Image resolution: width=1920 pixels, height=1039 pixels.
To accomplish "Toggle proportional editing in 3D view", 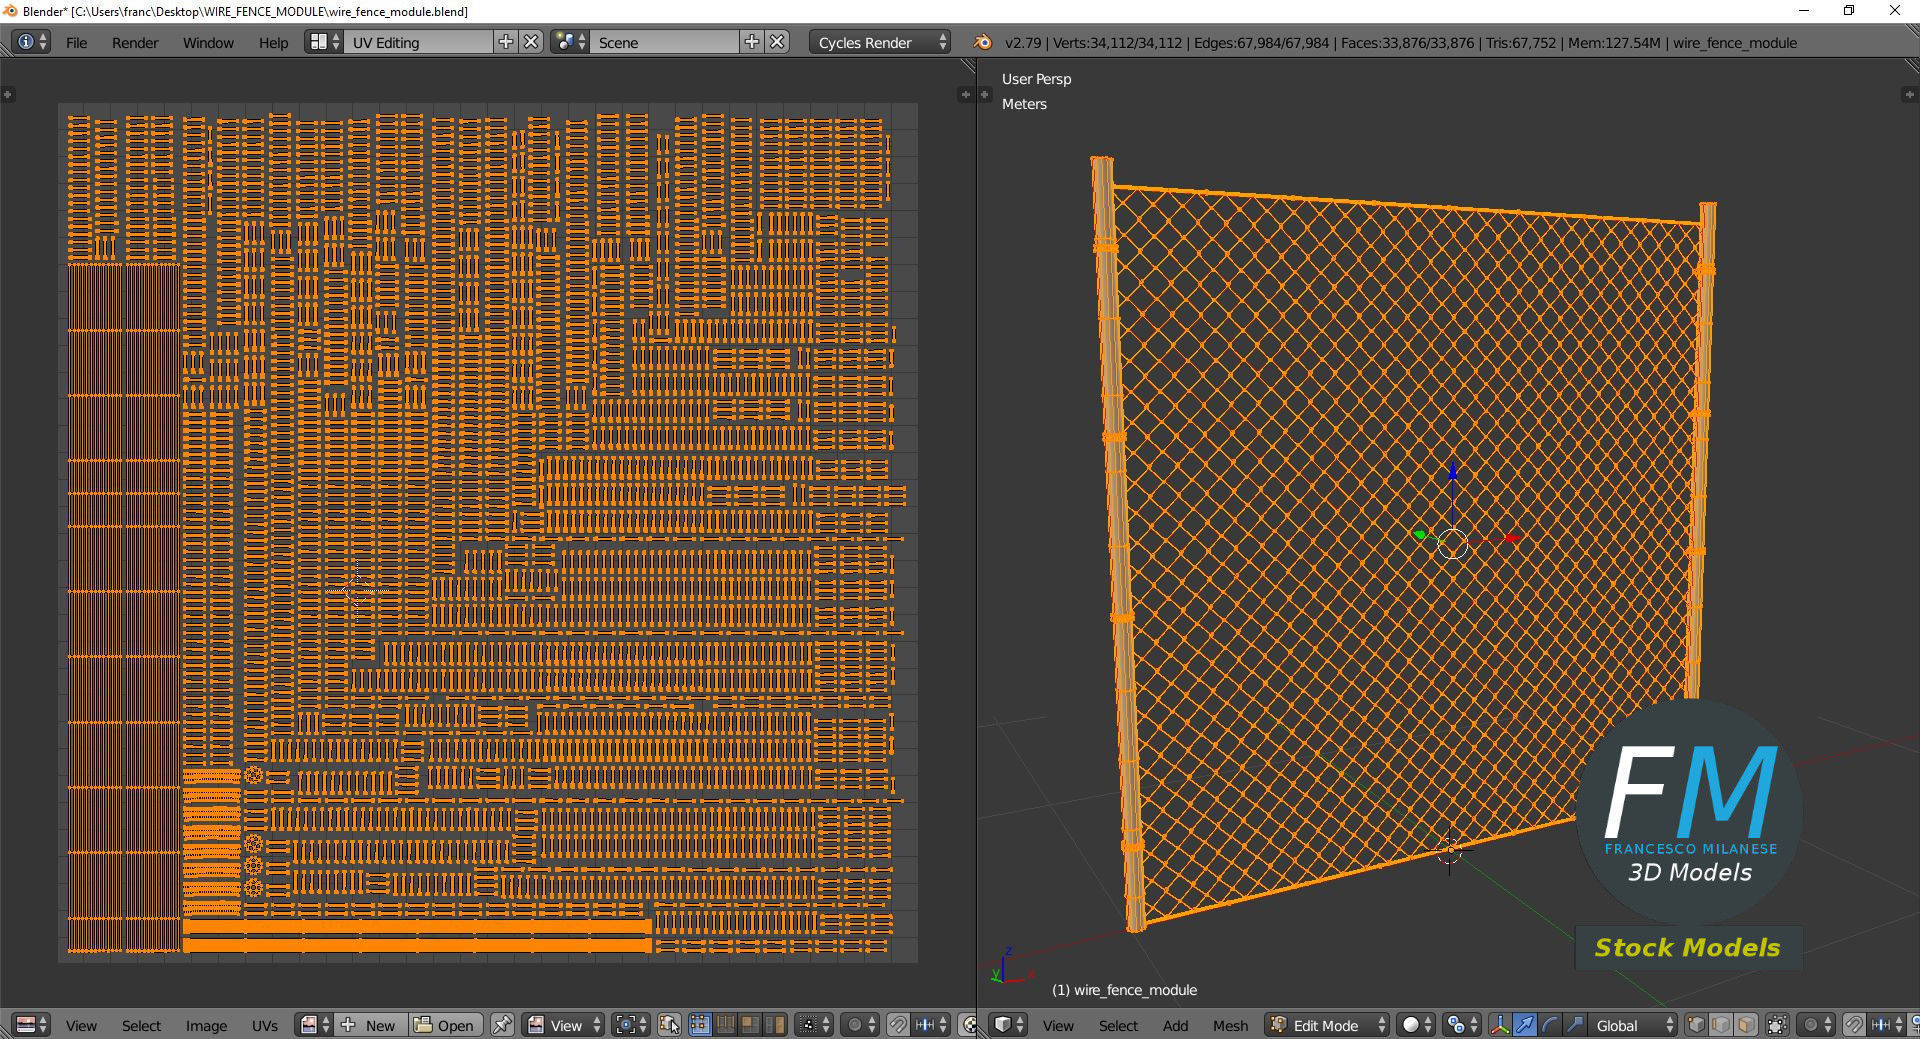I will click(1817, 1025).
